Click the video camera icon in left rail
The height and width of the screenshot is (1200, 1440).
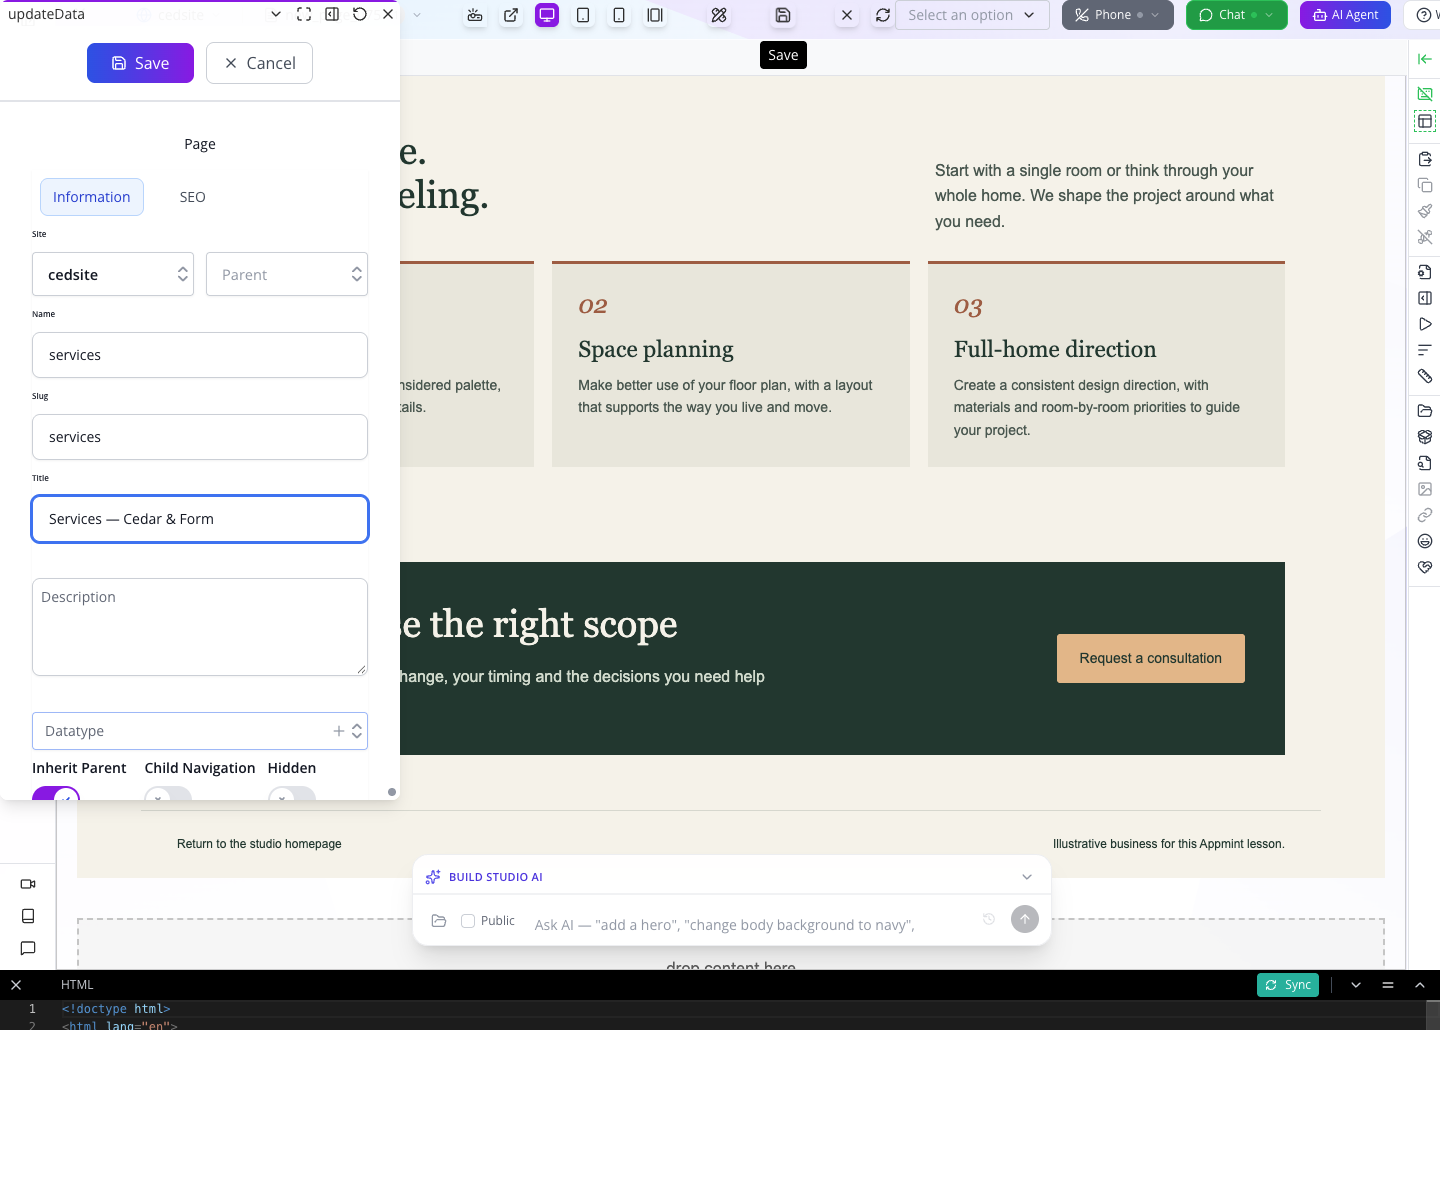pos(28,884)
